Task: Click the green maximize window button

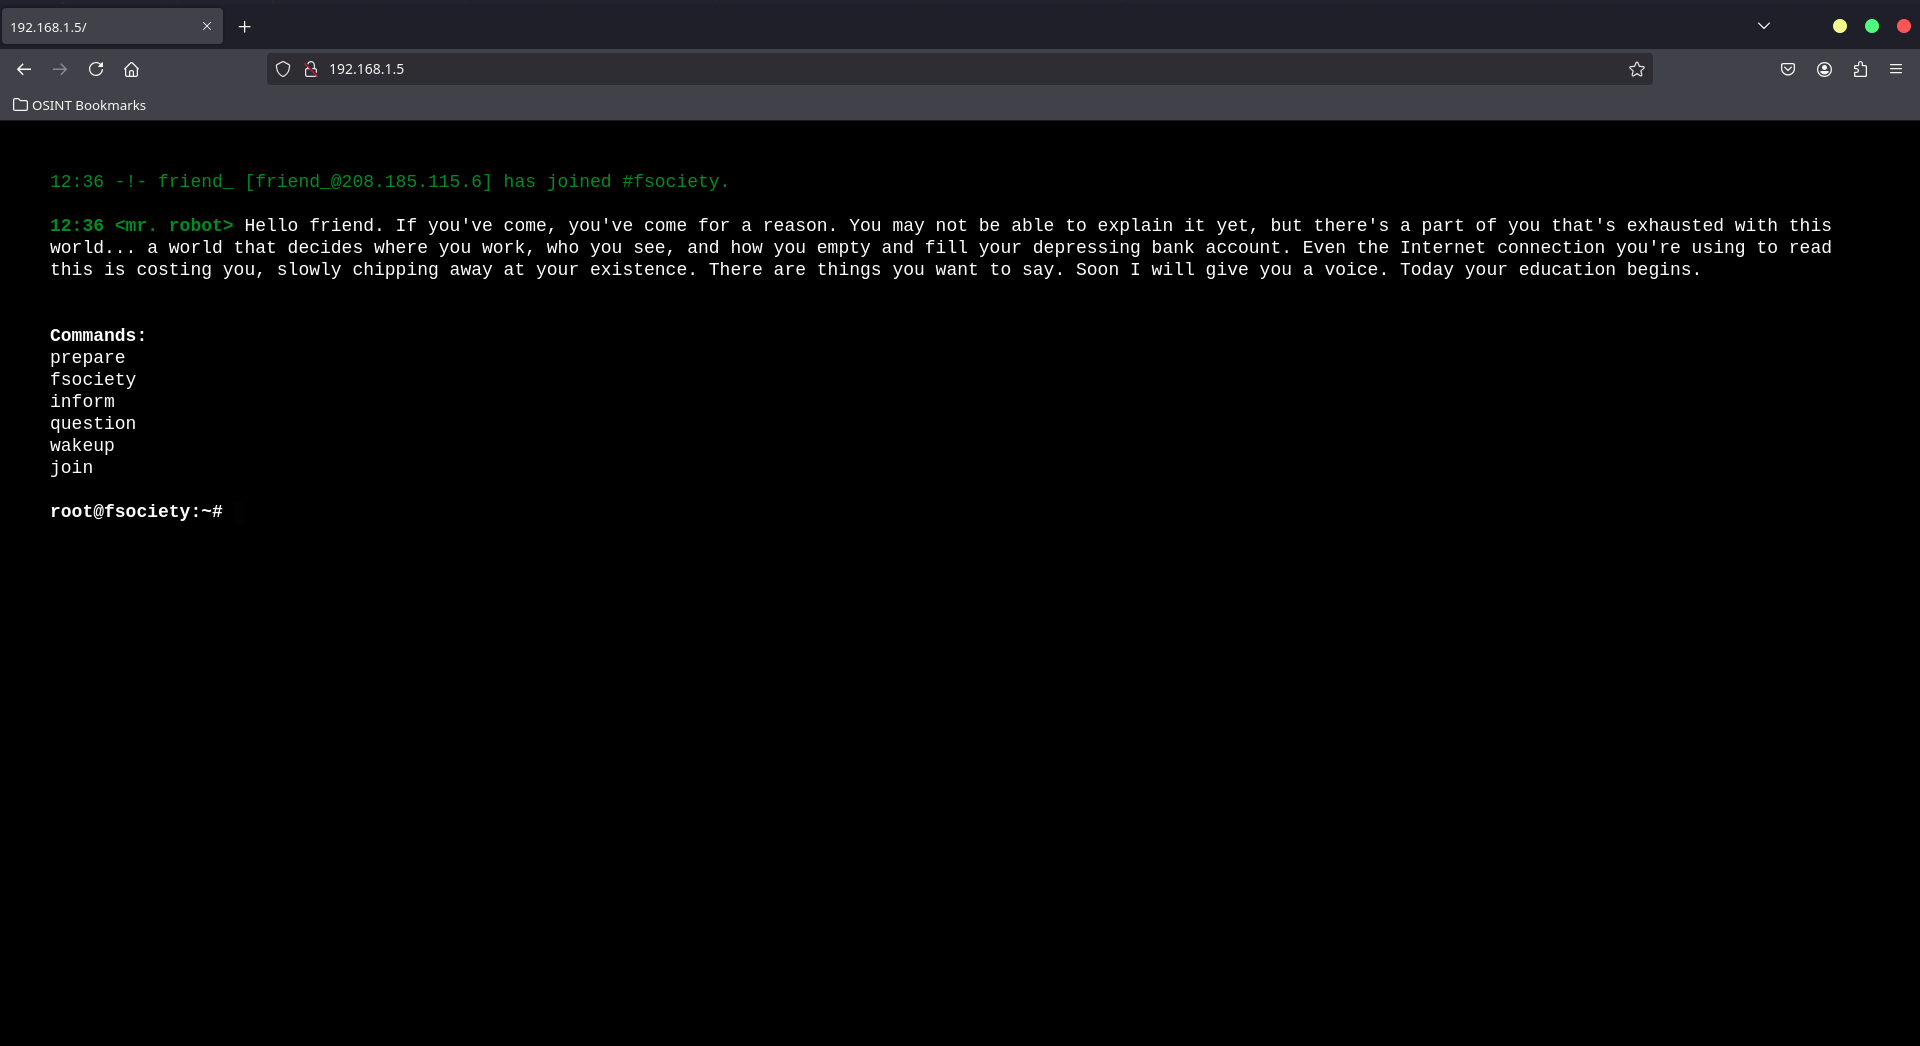Action: [x=1872, y=26]
